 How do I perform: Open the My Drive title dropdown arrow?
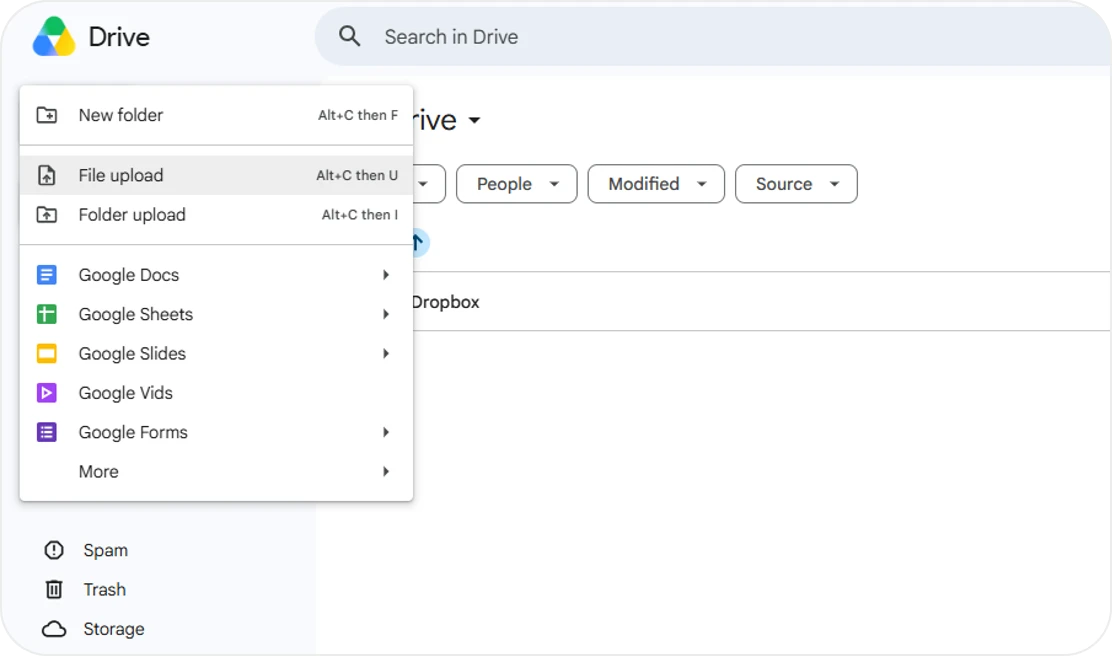[x=474, y=121]
